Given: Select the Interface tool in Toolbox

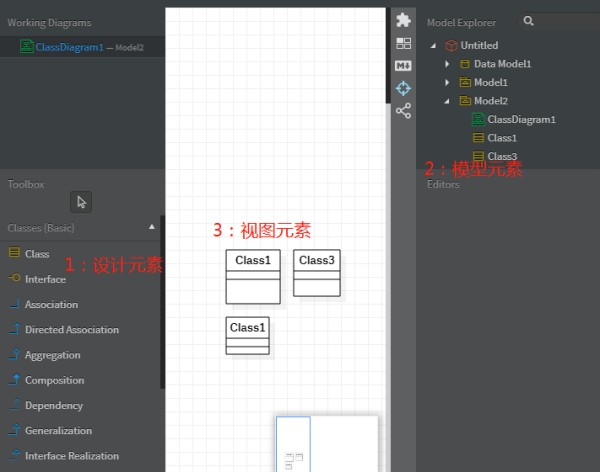Looking at the screenshot, I should [x=82, y=279].
